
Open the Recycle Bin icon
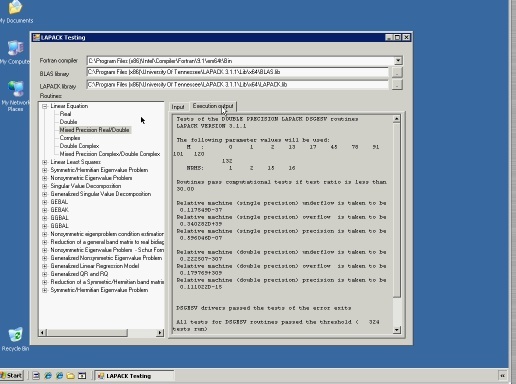[15, 339]
